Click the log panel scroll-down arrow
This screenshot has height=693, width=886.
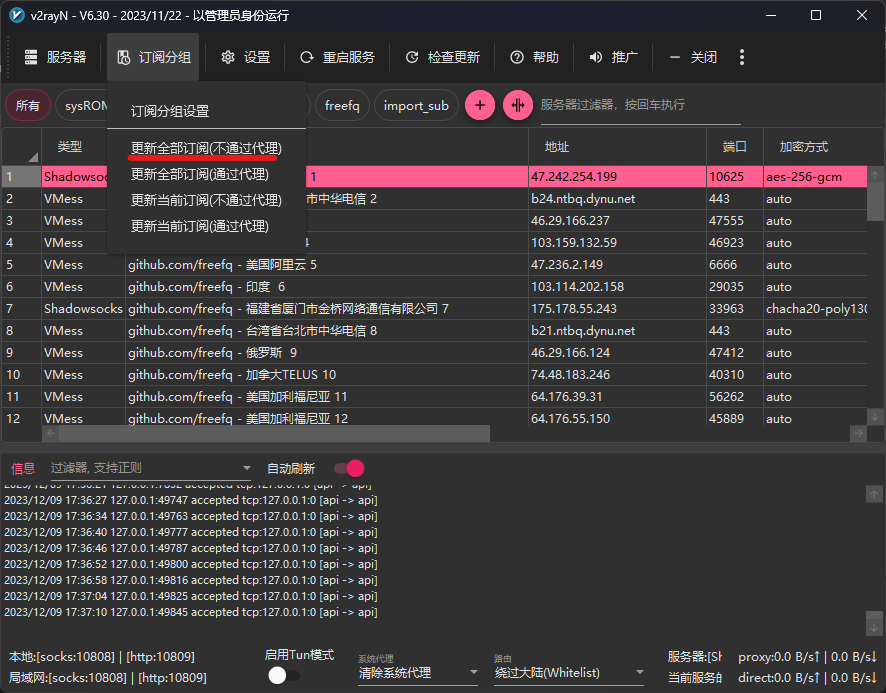coord(874,627)
